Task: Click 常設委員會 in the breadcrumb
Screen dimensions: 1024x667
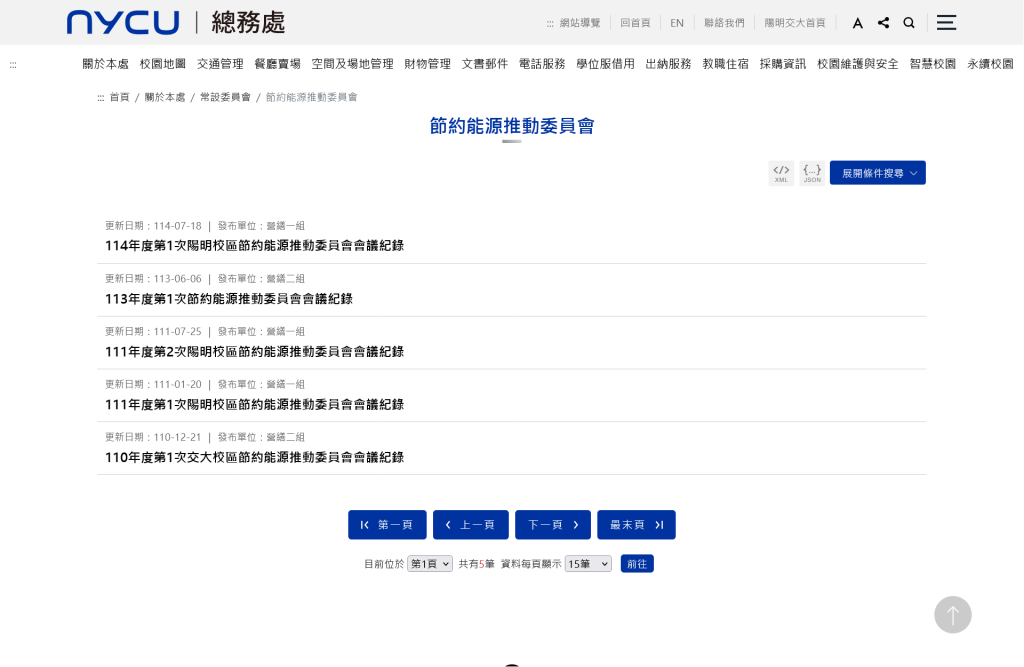Action: click(225, 97)
